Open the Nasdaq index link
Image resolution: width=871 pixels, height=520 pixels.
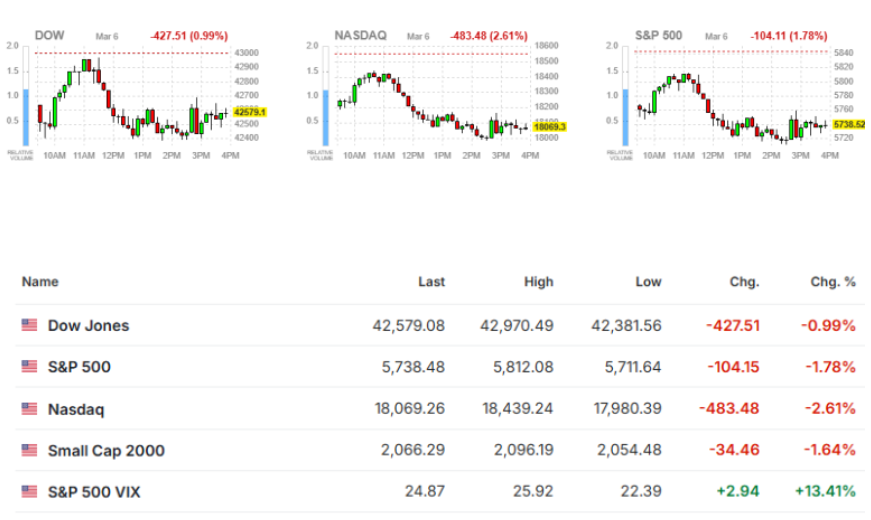tap(76, 409)
